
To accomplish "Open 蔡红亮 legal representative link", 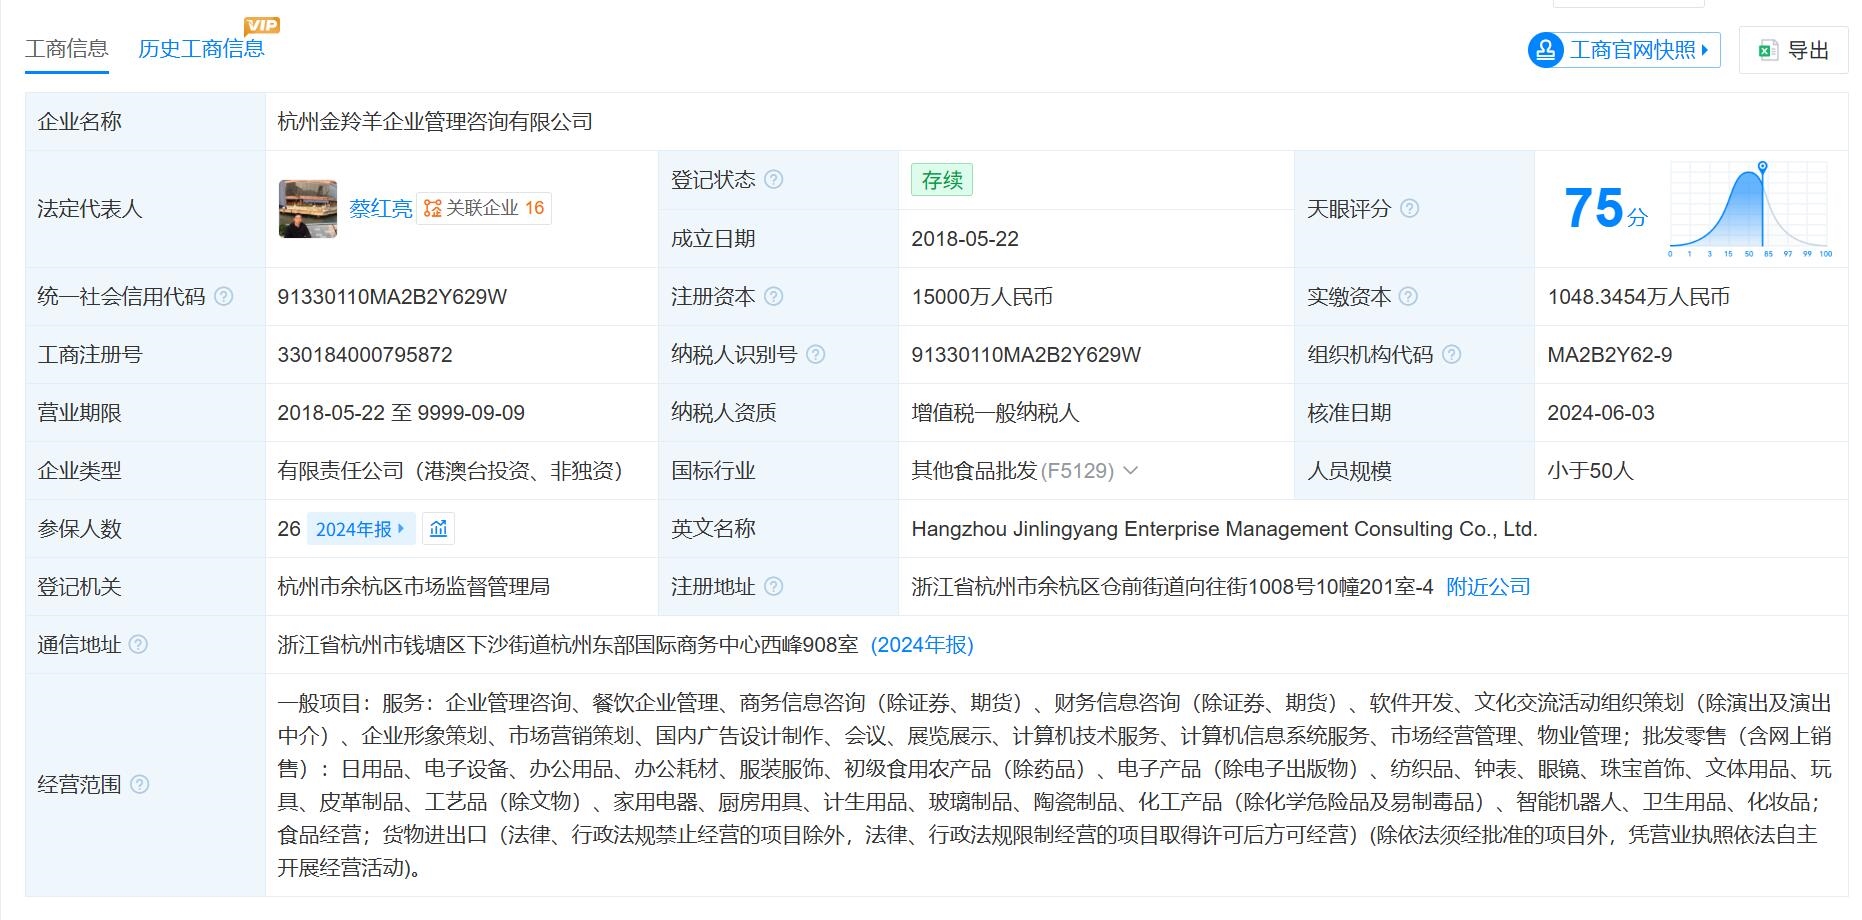I will click(x=380, y=209).
